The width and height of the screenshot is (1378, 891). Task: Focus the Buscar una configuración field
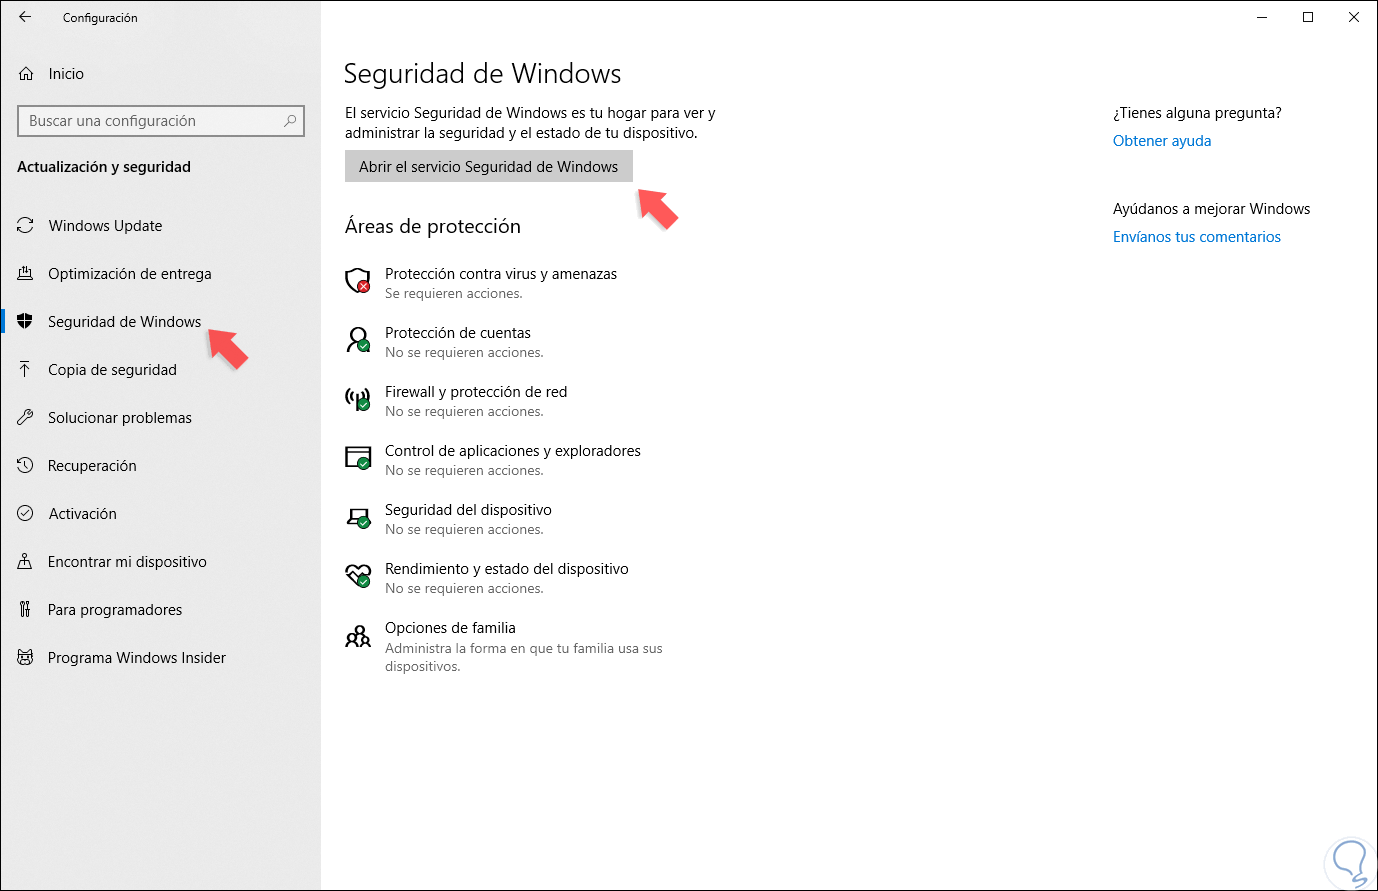pyautogui.click(x=161, y=121)
